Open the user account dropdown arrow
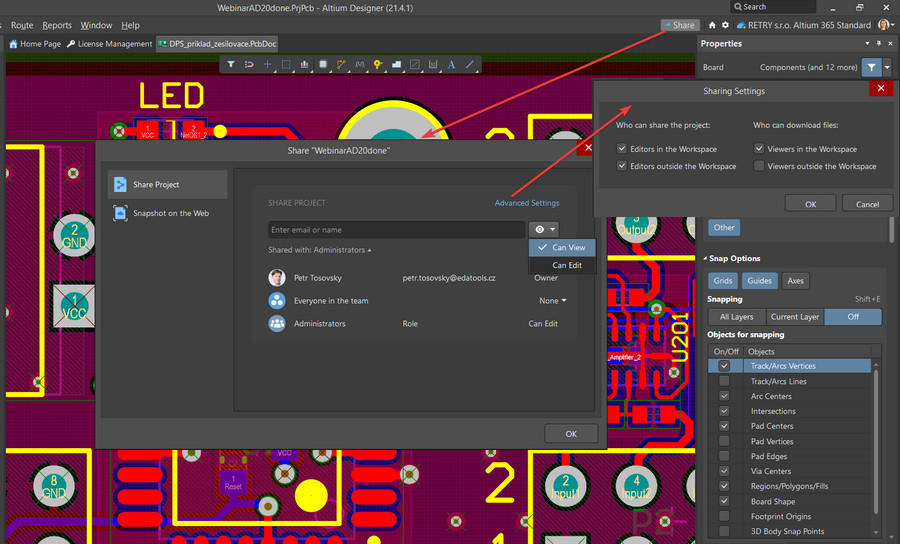This screenshot has width=900, height=544. pyautogui.click(x=893, y=25)
